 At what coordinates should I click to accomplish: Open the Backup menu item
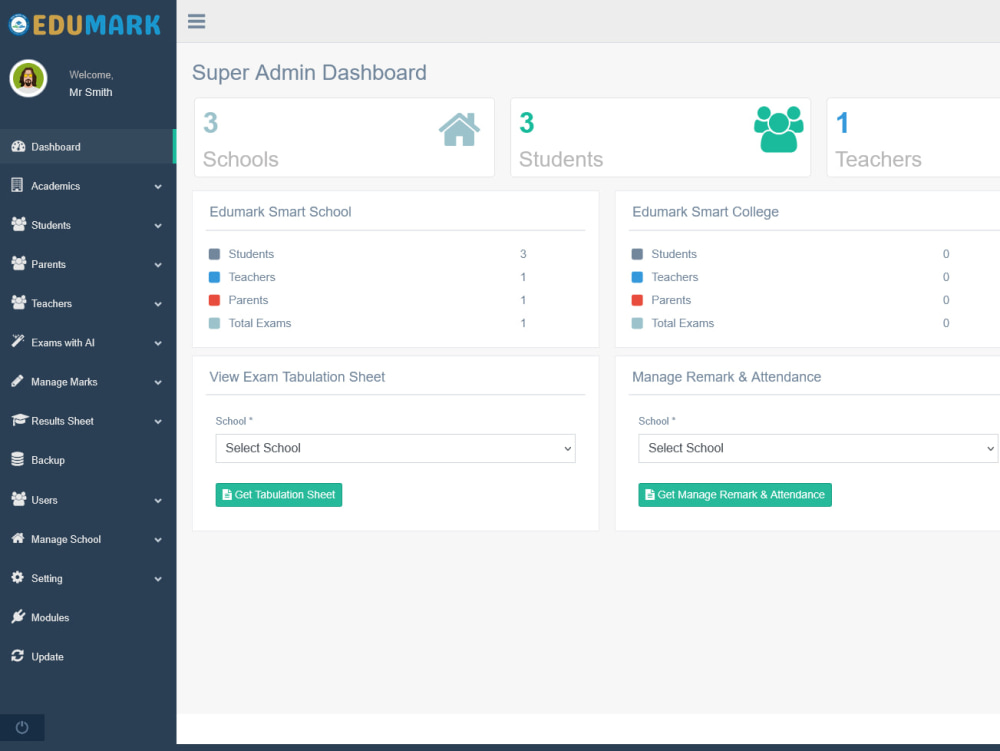point(87,460)
